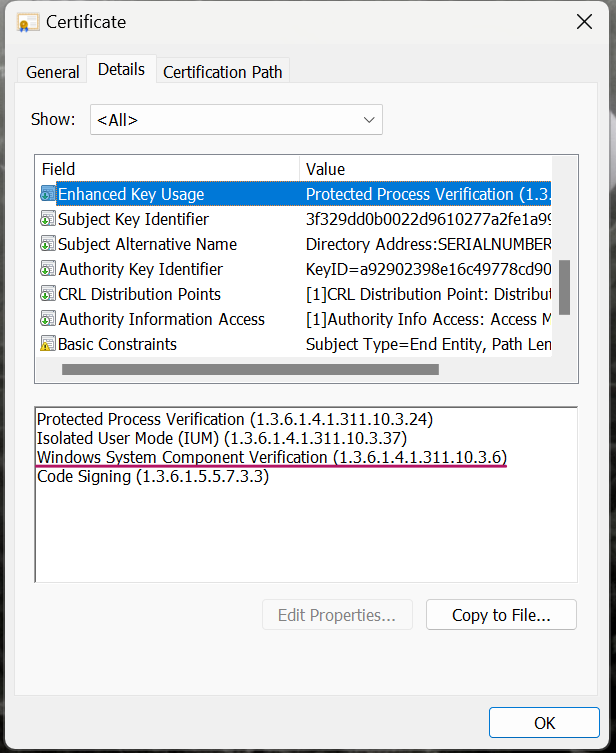
Task: Click the Show: label
Action: tap(53, 119)
